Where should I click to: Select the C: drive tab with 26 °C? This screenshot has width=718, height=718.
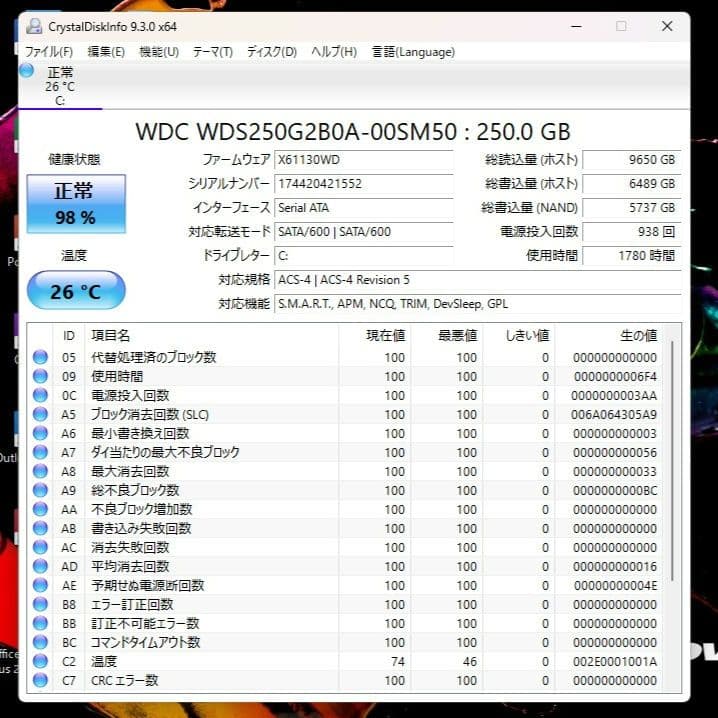point(60,86)
